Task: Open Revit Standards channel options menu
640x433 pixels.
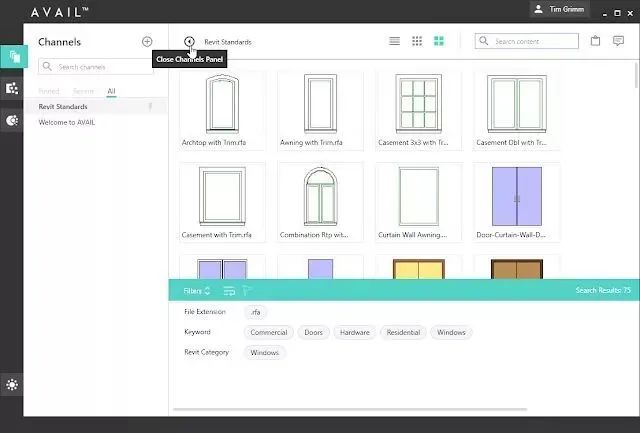Action: tap(150, 107)
